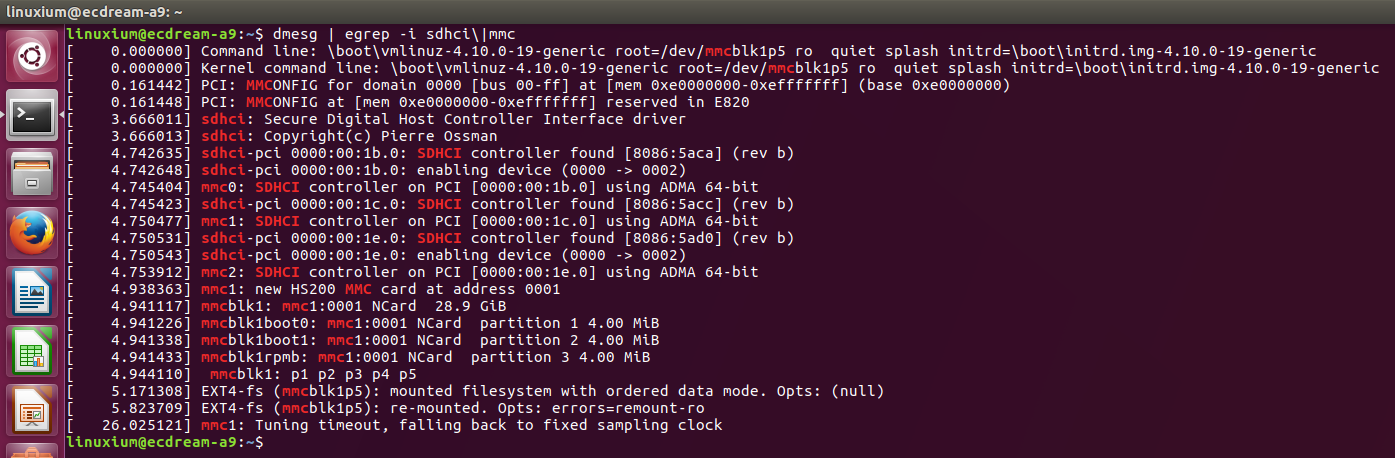Launch Firefox from the launcher
1395x458 pixels.
pyautogui.click(x=32, y=235)
